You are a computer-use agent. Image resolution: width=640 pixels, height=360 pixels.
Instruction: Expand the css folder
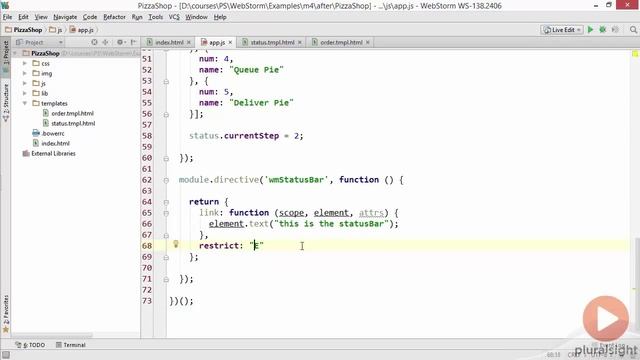[x=25, y=63]
